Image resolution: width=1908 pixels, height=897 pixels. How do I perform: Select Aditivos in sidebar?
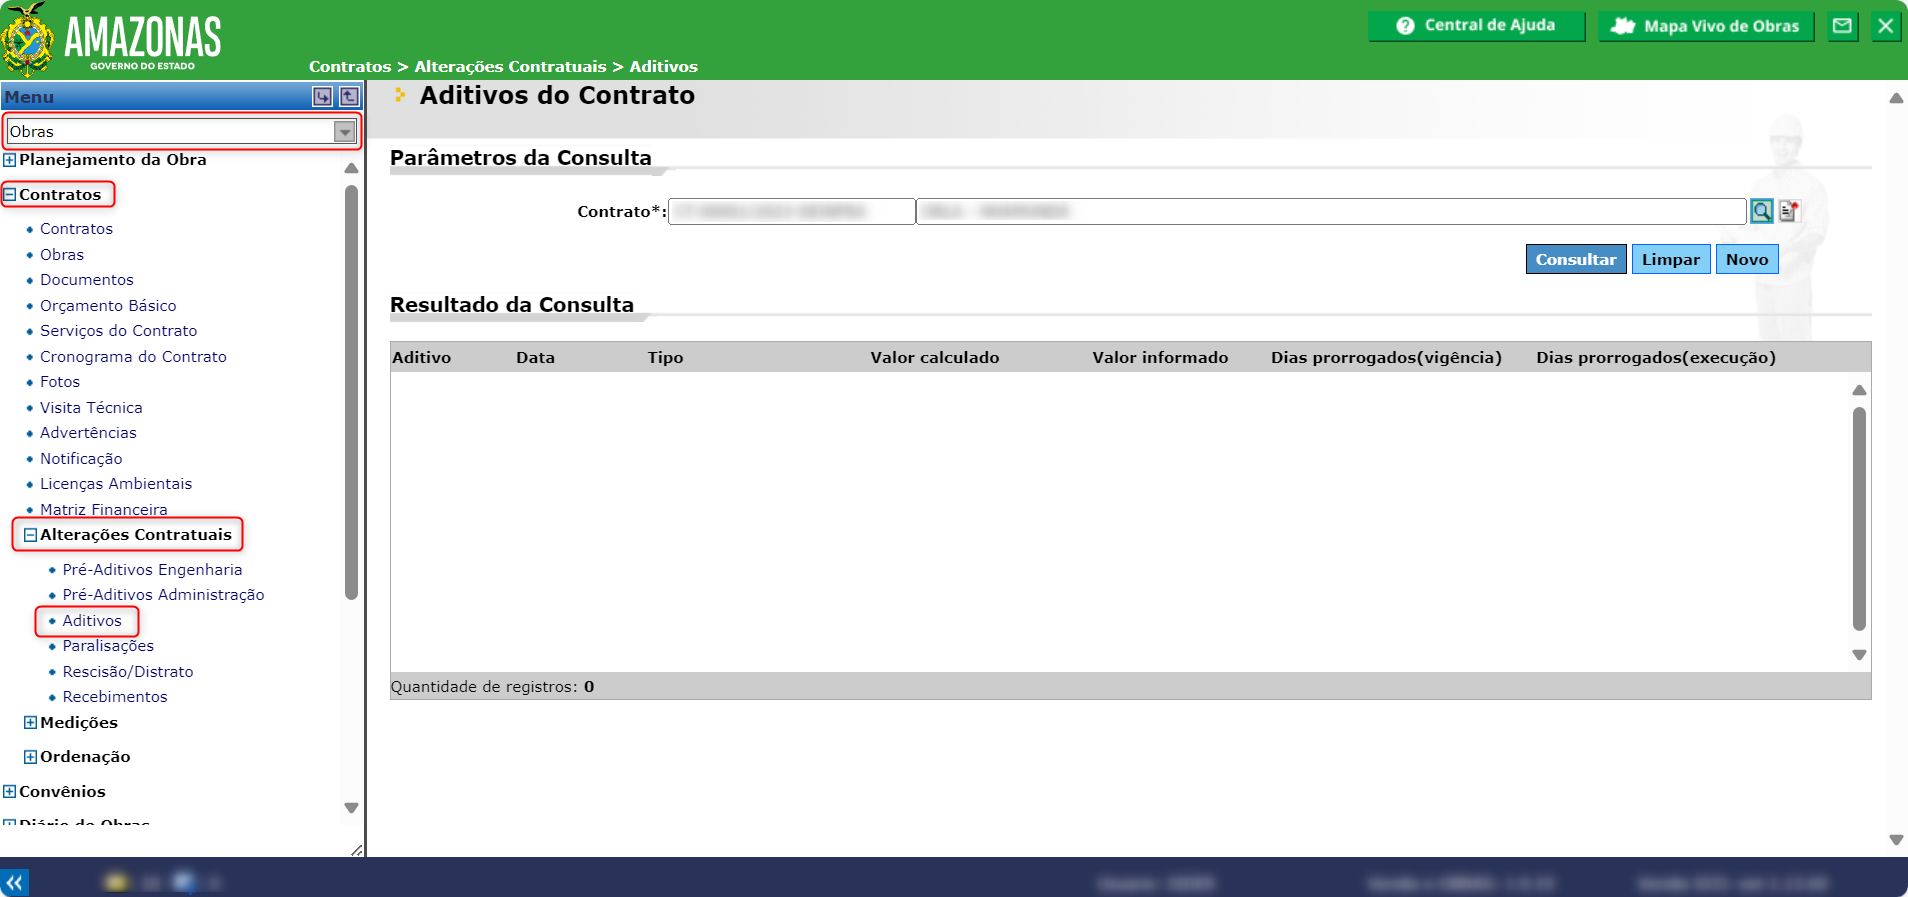pos(92,621)
